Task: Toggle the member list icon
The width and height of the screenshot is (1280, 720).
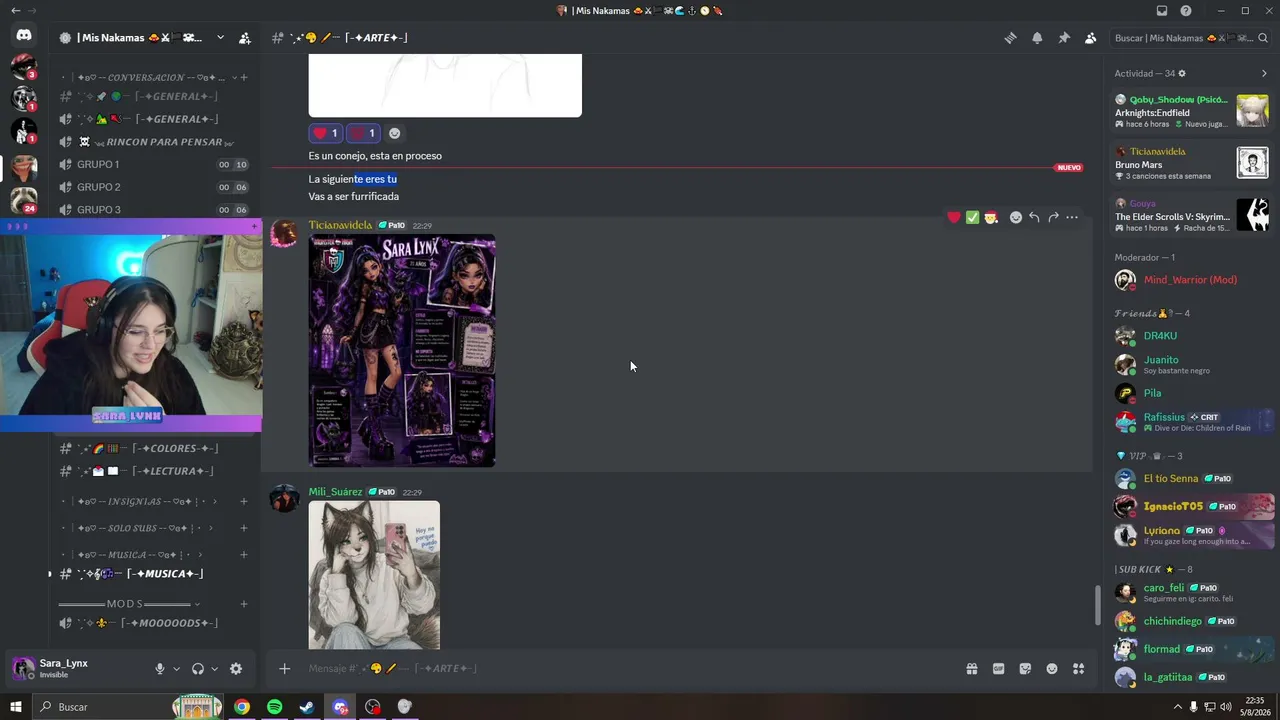Action: [1090, 38]
